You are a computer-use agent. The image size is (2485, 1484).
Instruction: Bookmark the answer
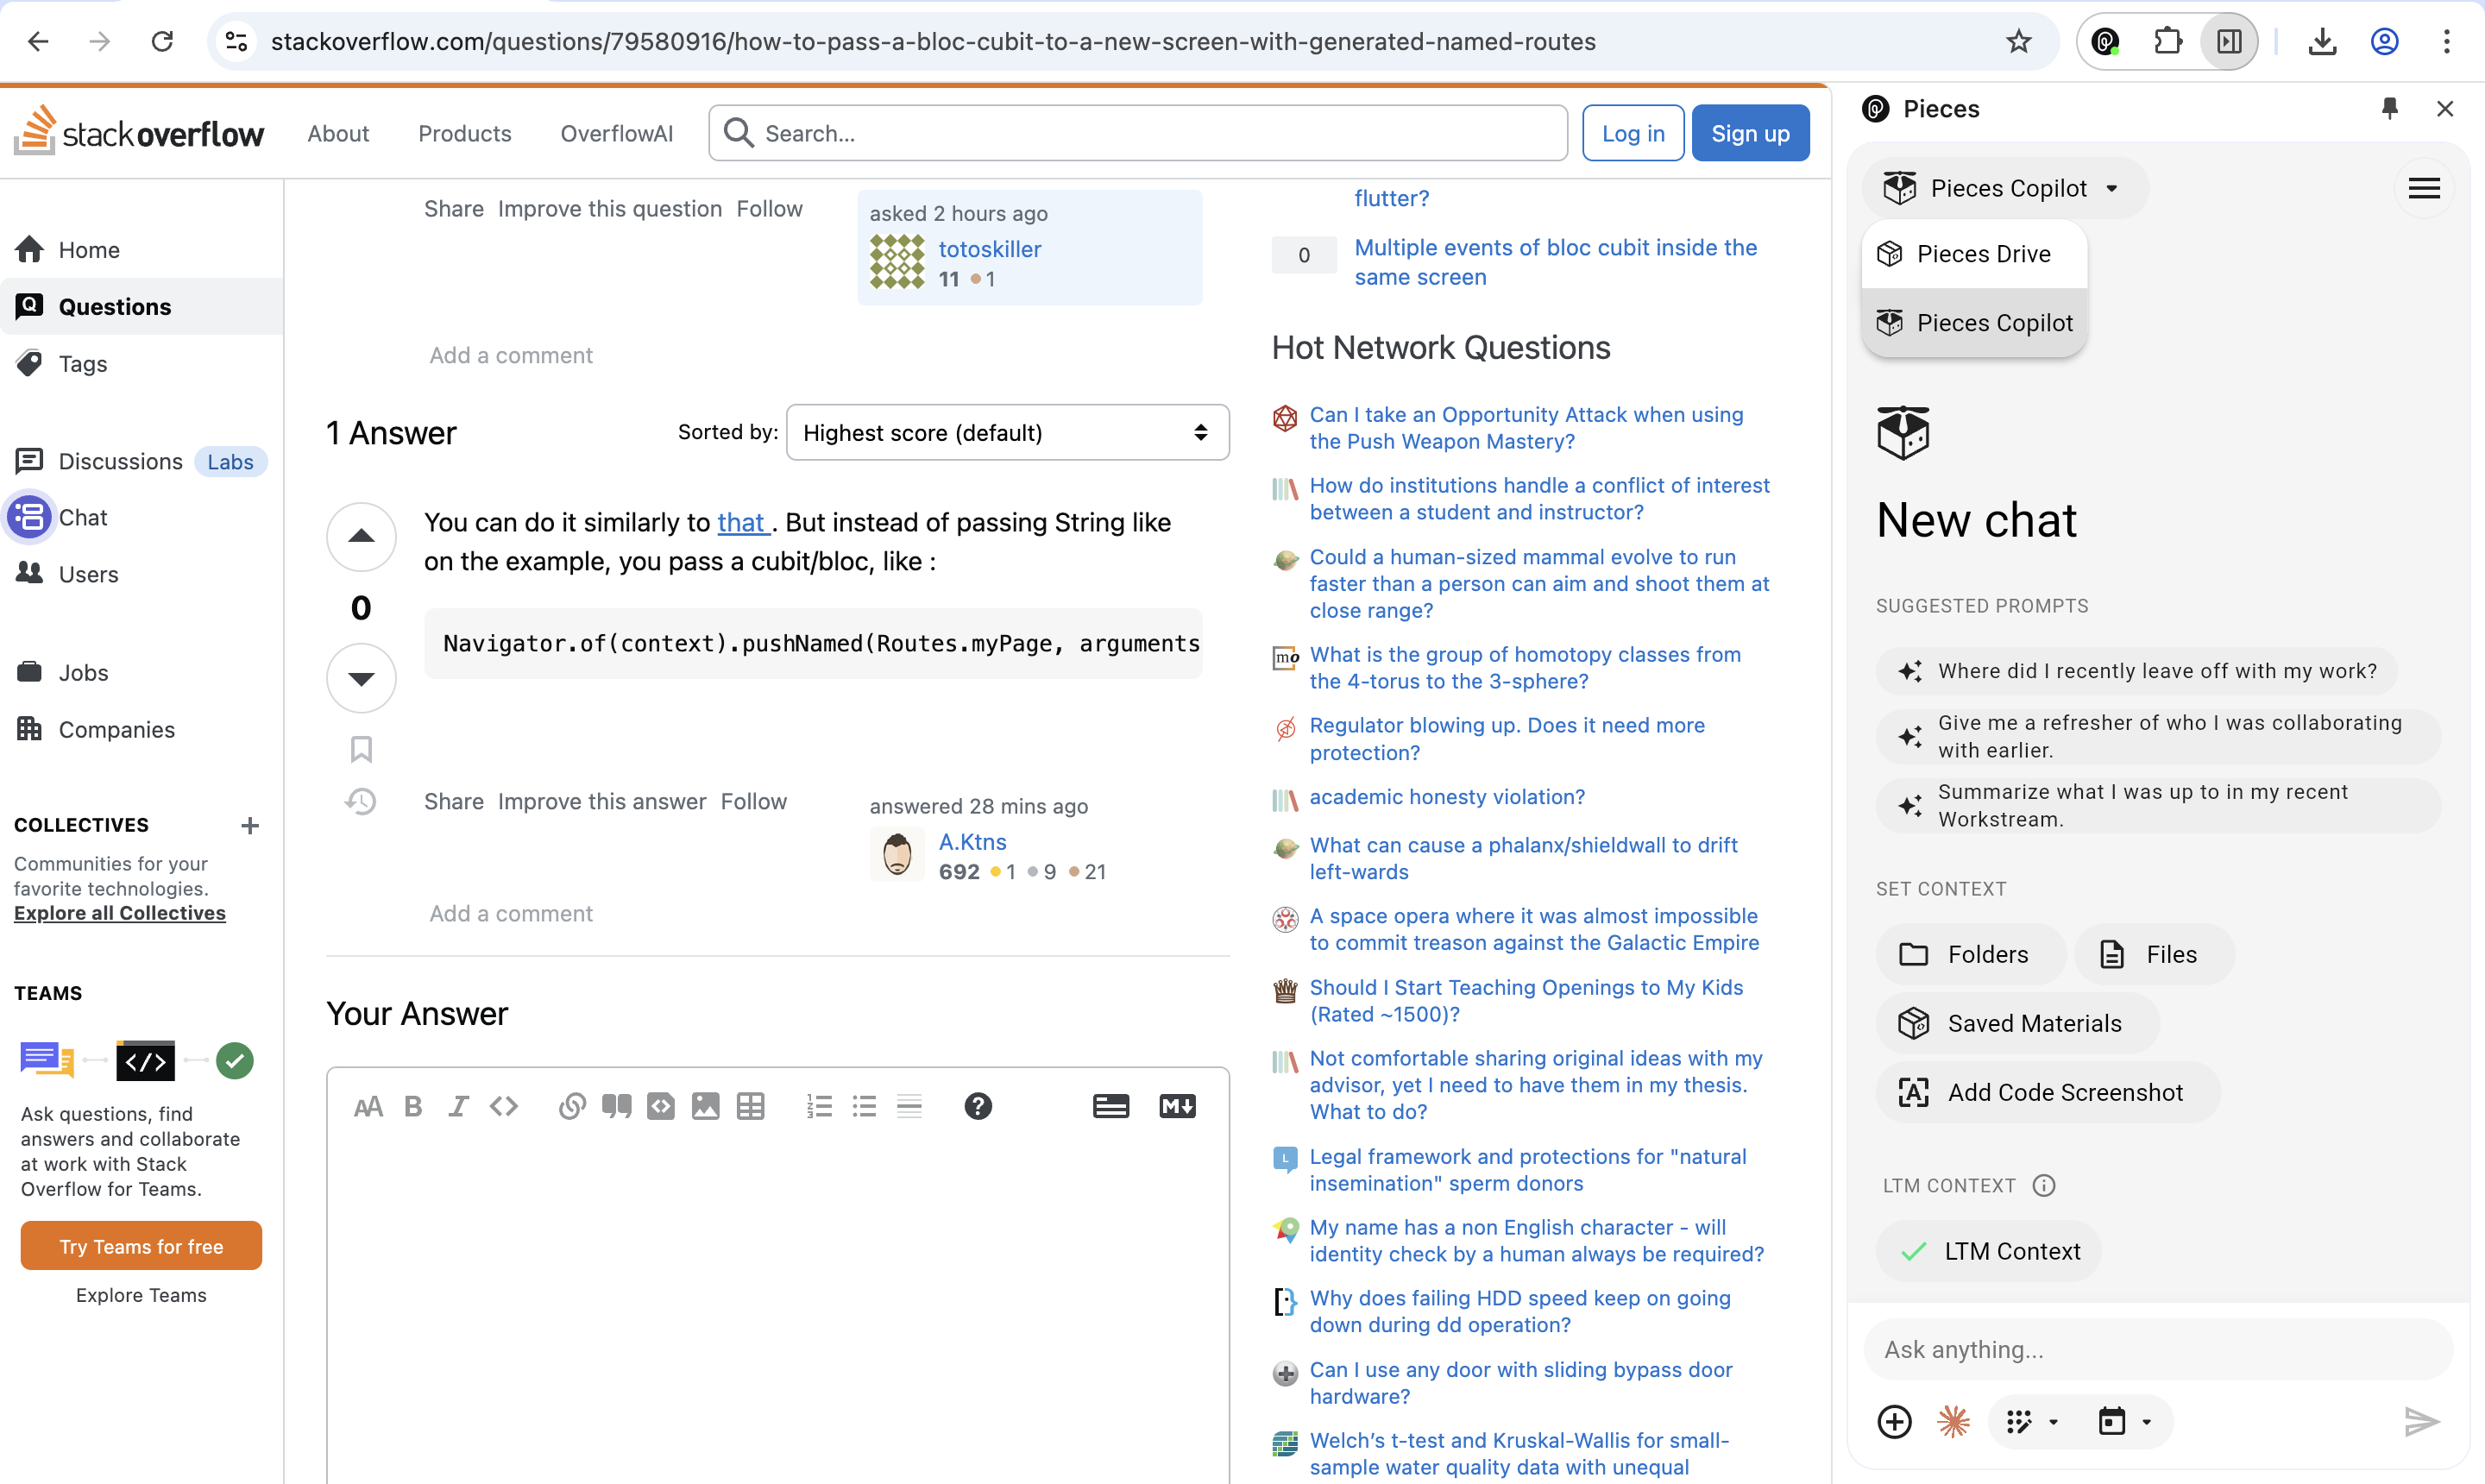361,749
